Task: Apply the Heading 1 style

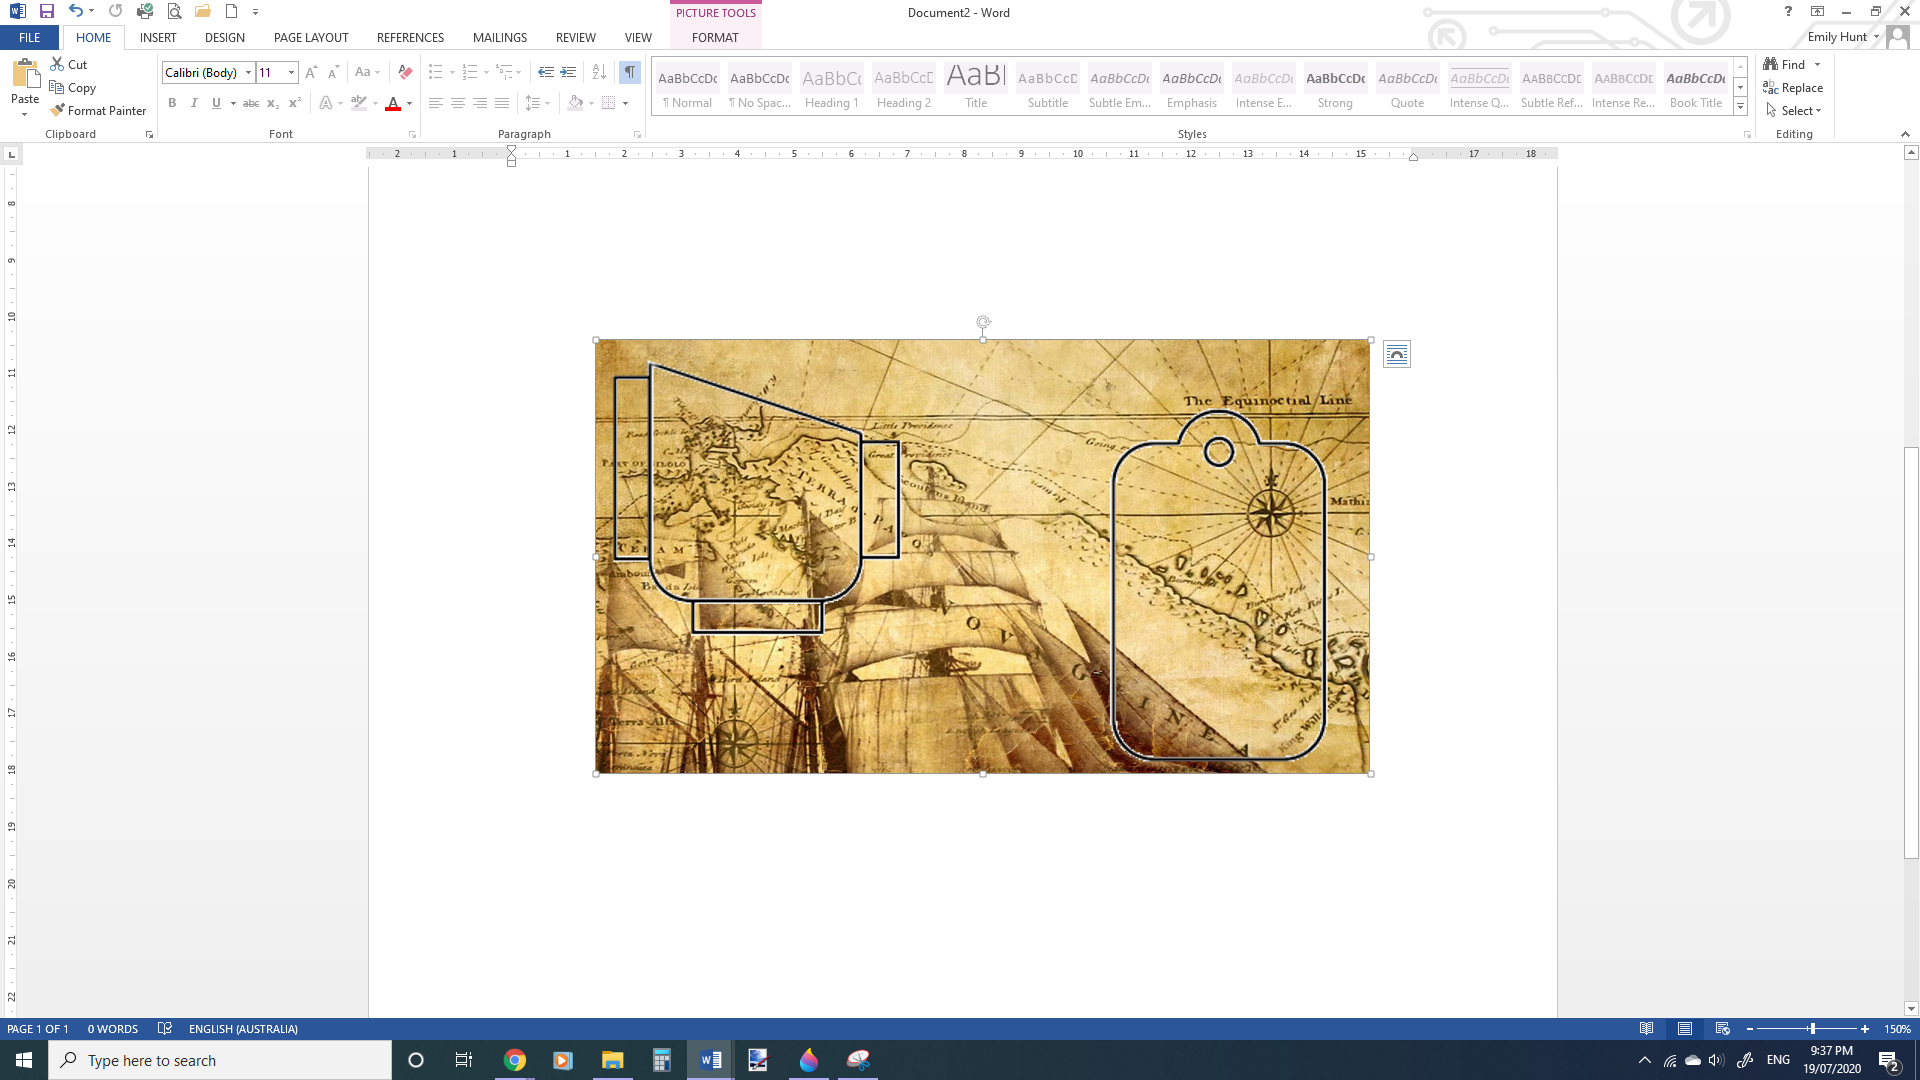Action: click(831, 87)
